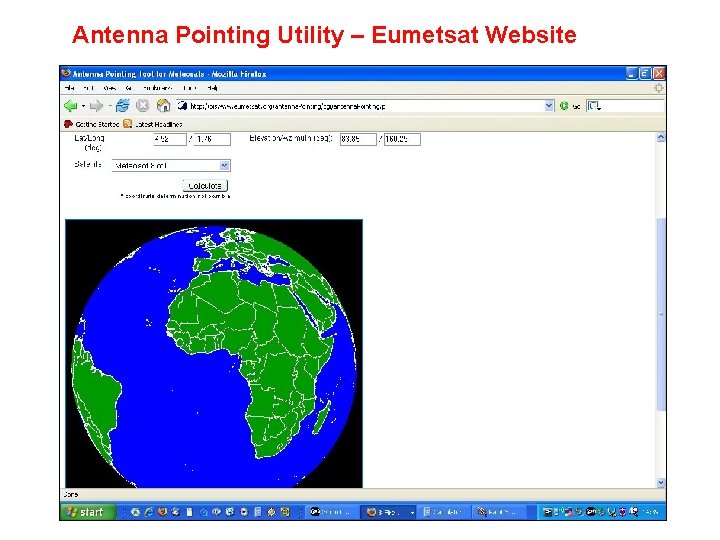Viewport: 720px width, 540px height.
Task: Click the Stop loading icon
Action: [143, 106]
